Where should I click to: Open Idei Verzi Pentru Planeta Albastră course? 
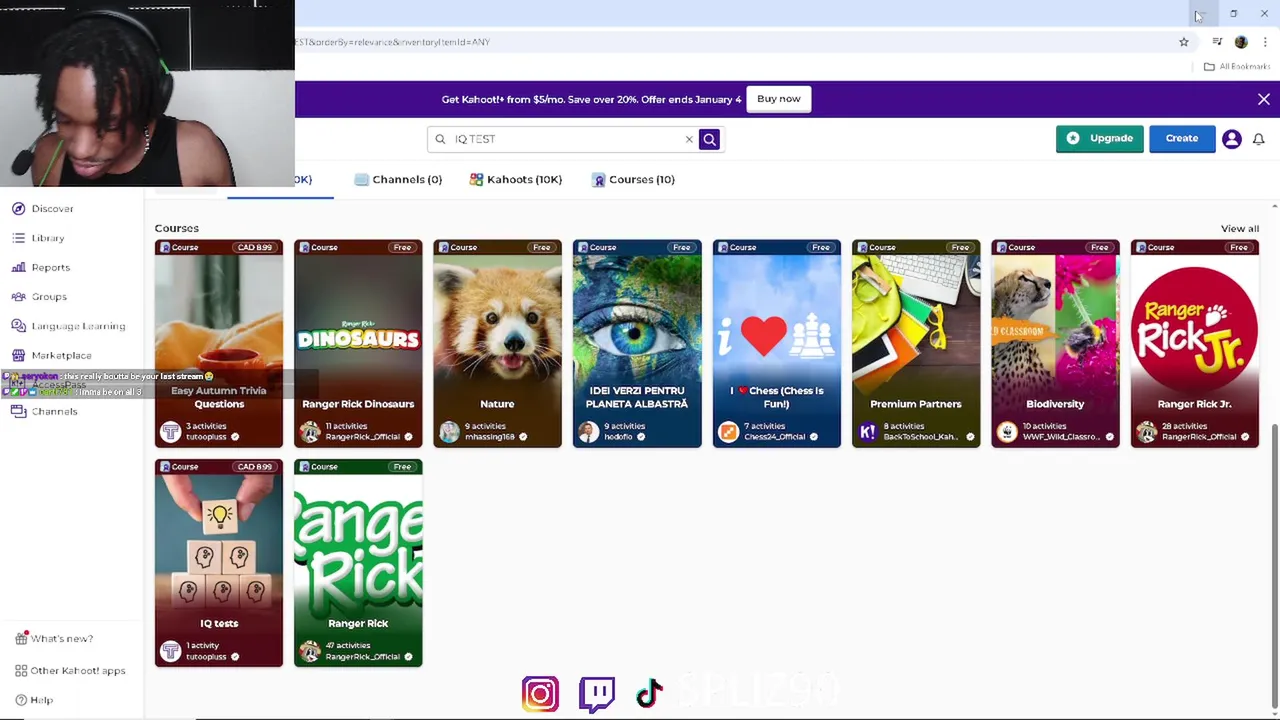[637, 343]
